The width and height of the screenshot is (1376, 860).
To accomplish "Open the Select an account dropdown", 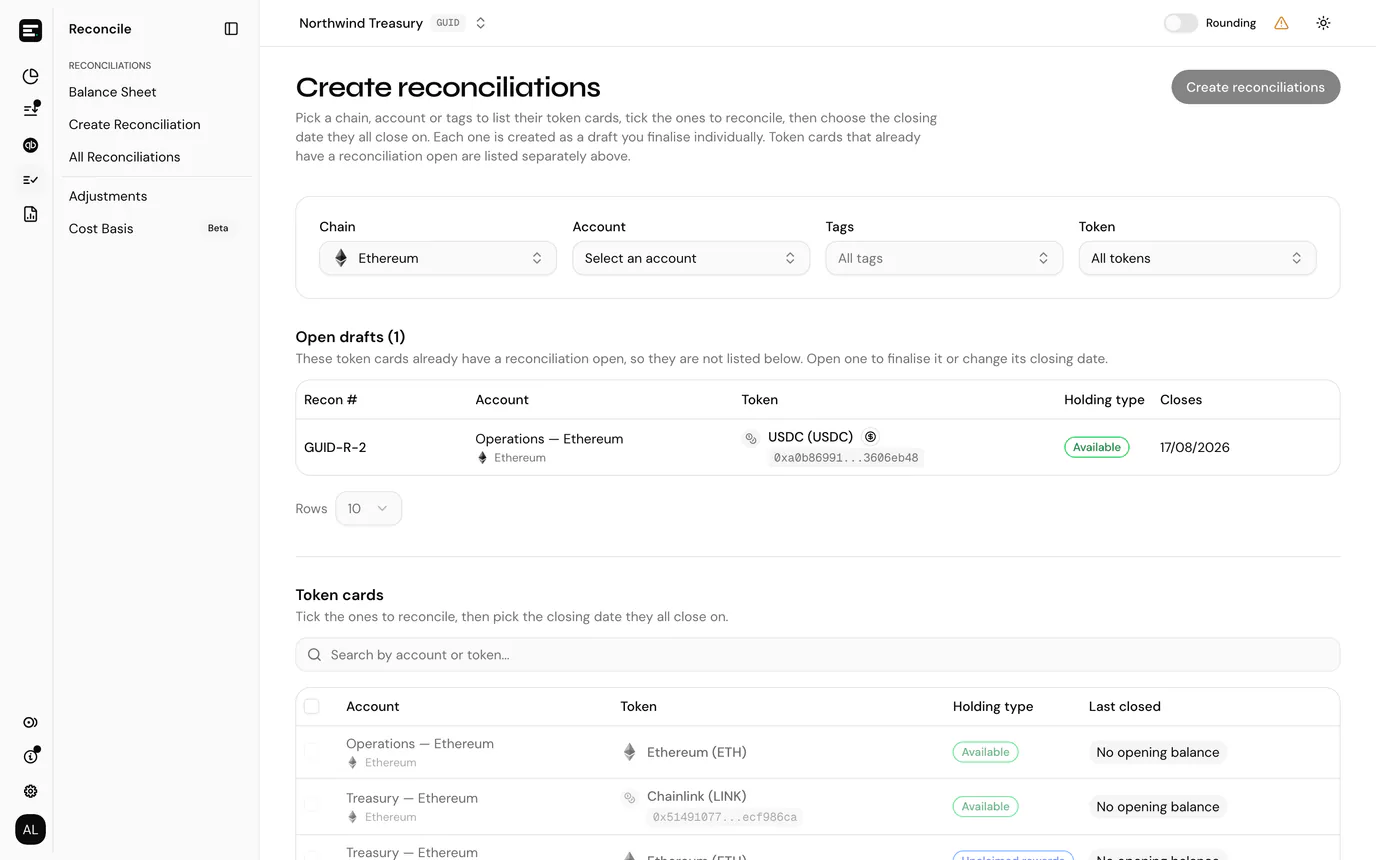I will click(691, 258).
